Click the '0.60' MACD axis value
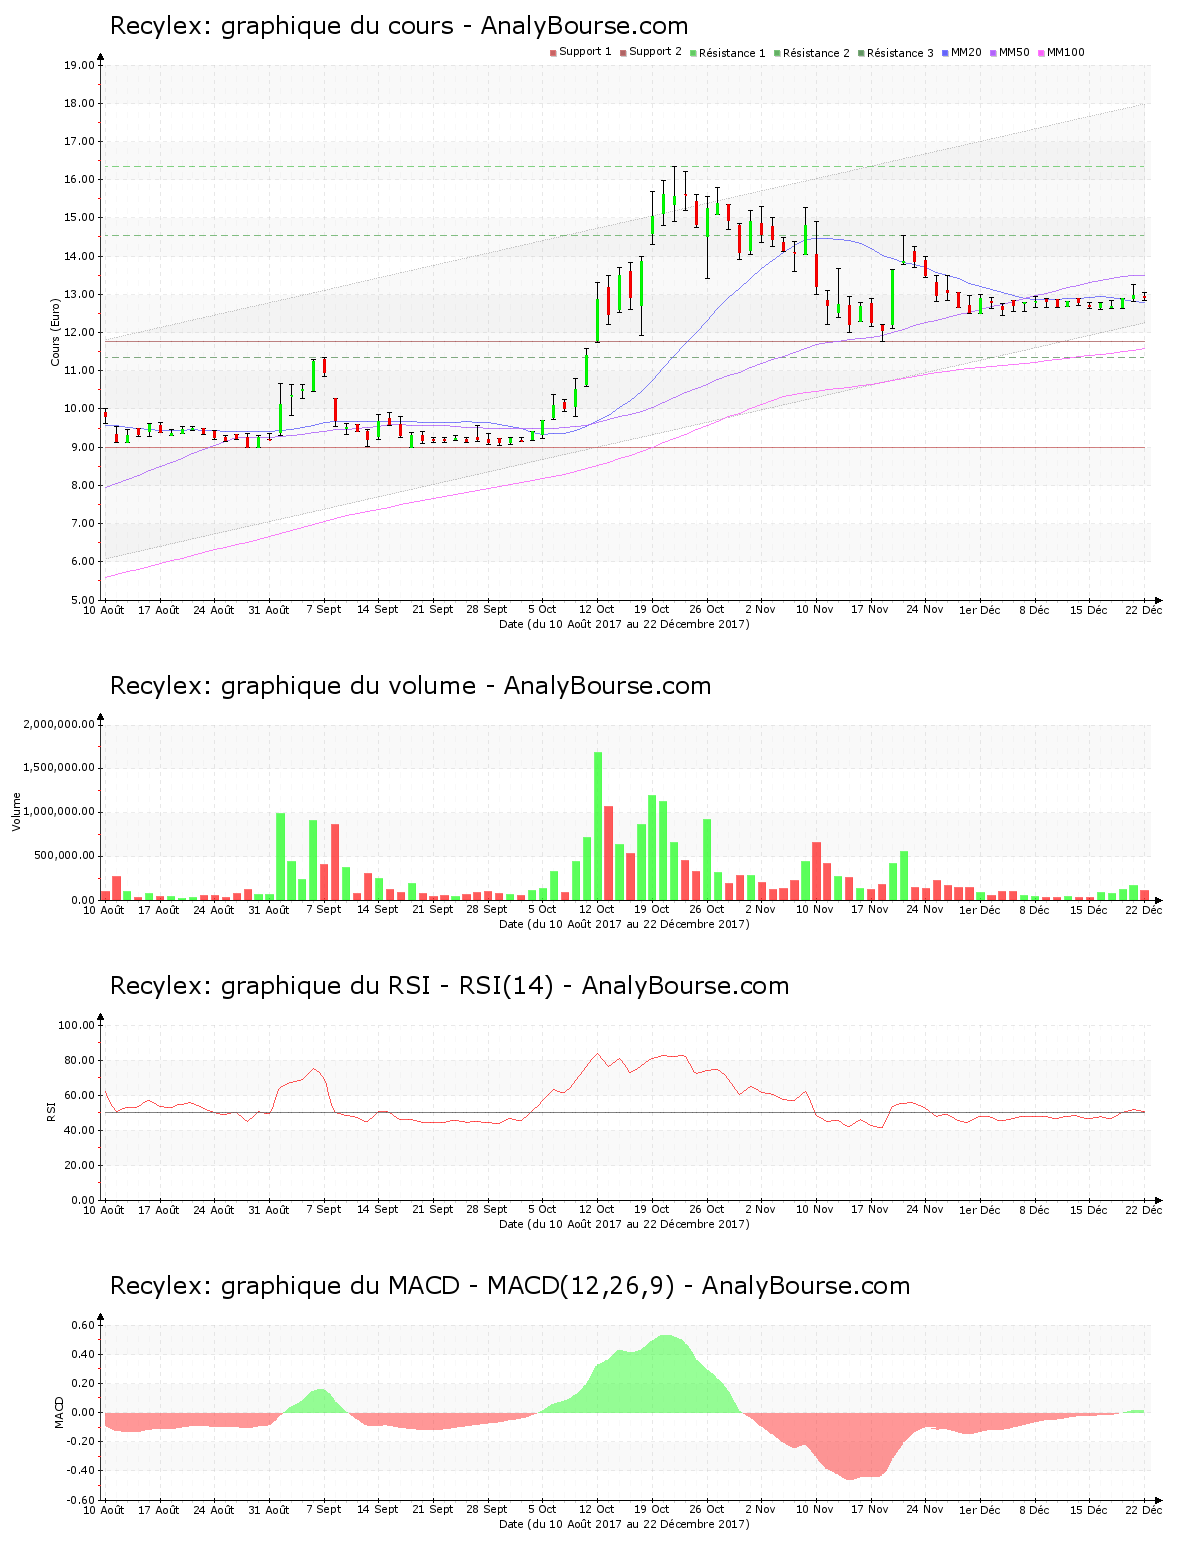The image size is (1200, 1550). (83, 1325)
